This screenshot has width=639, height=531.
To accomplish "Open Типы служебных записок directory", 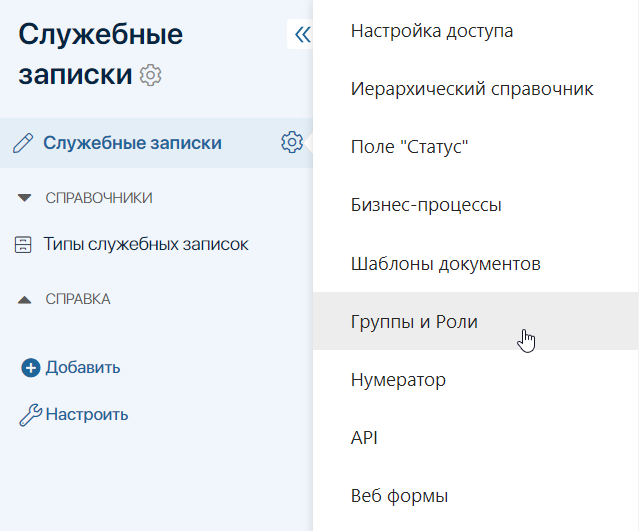I will [x=146, y=245].
